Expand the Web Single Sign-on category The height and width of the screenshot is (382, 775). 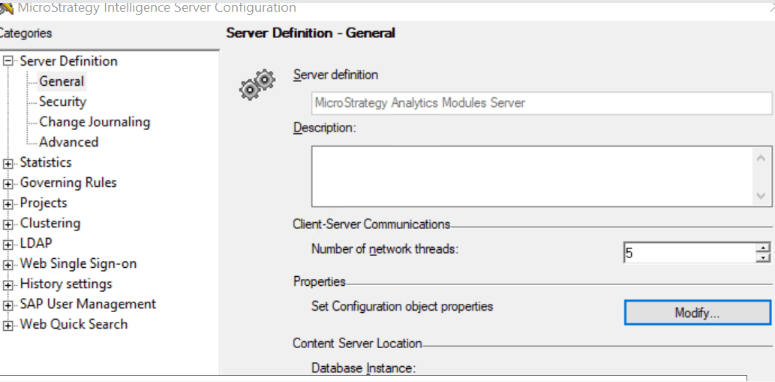[x=8, y=265]
